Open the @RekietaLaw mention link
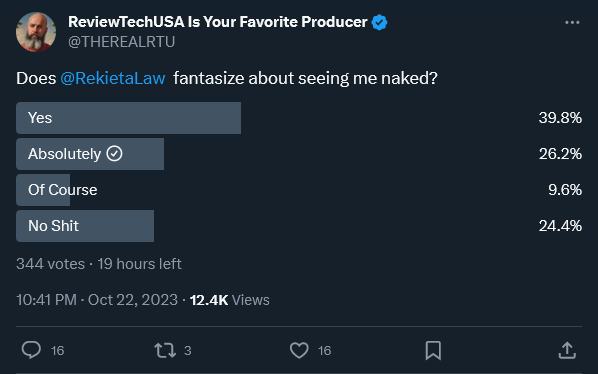598x374 pixels. click(113, 79)
